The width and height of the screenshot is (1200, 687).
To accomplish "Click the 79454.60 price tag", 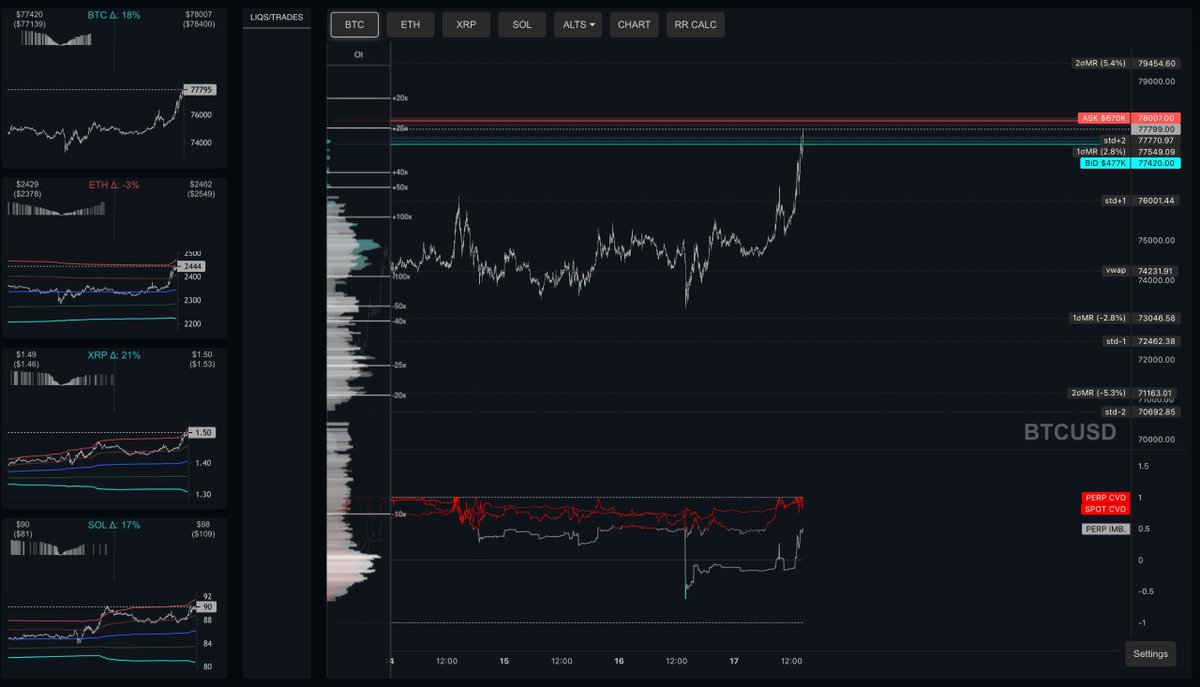I will click(1157, 63).
